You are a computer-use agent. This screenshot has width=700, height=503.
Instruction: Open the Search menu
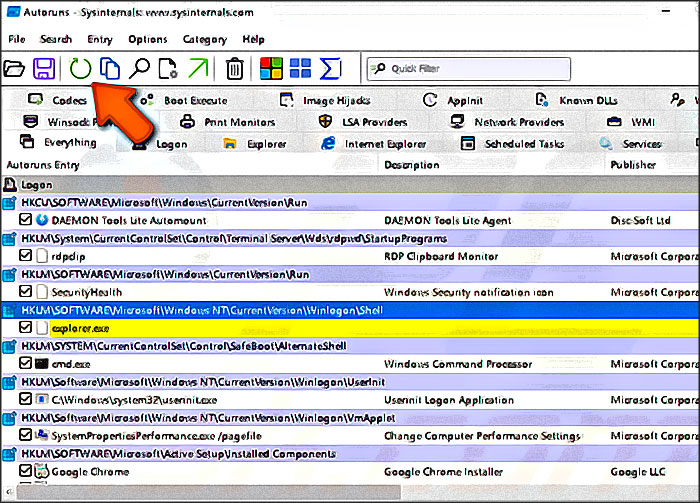[56, 39]
